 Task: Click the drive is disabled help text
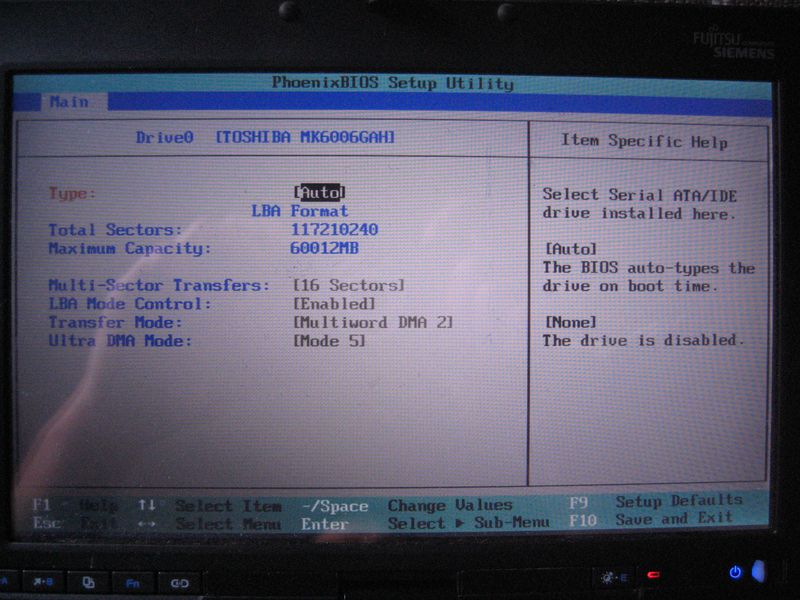643,340
